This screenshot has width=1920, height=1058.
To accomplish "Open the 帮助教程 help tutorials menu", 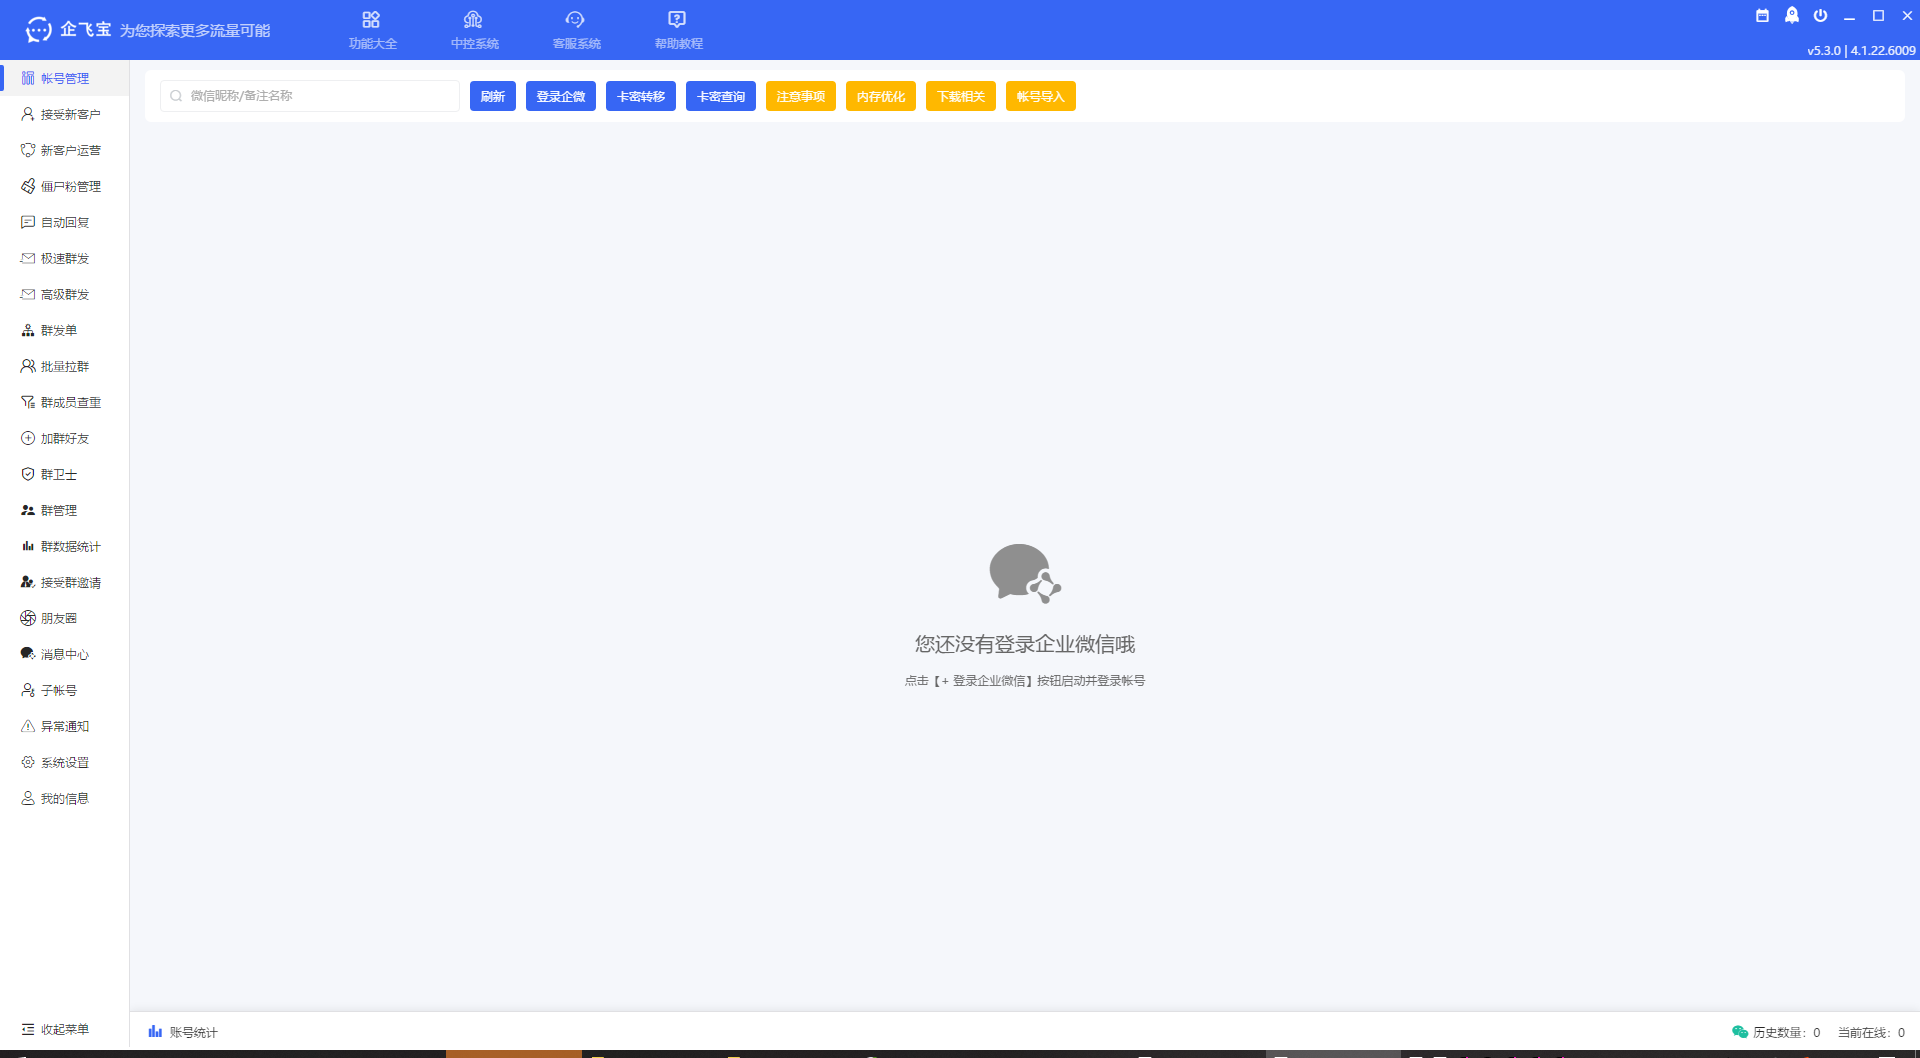I will coord(678,28).
